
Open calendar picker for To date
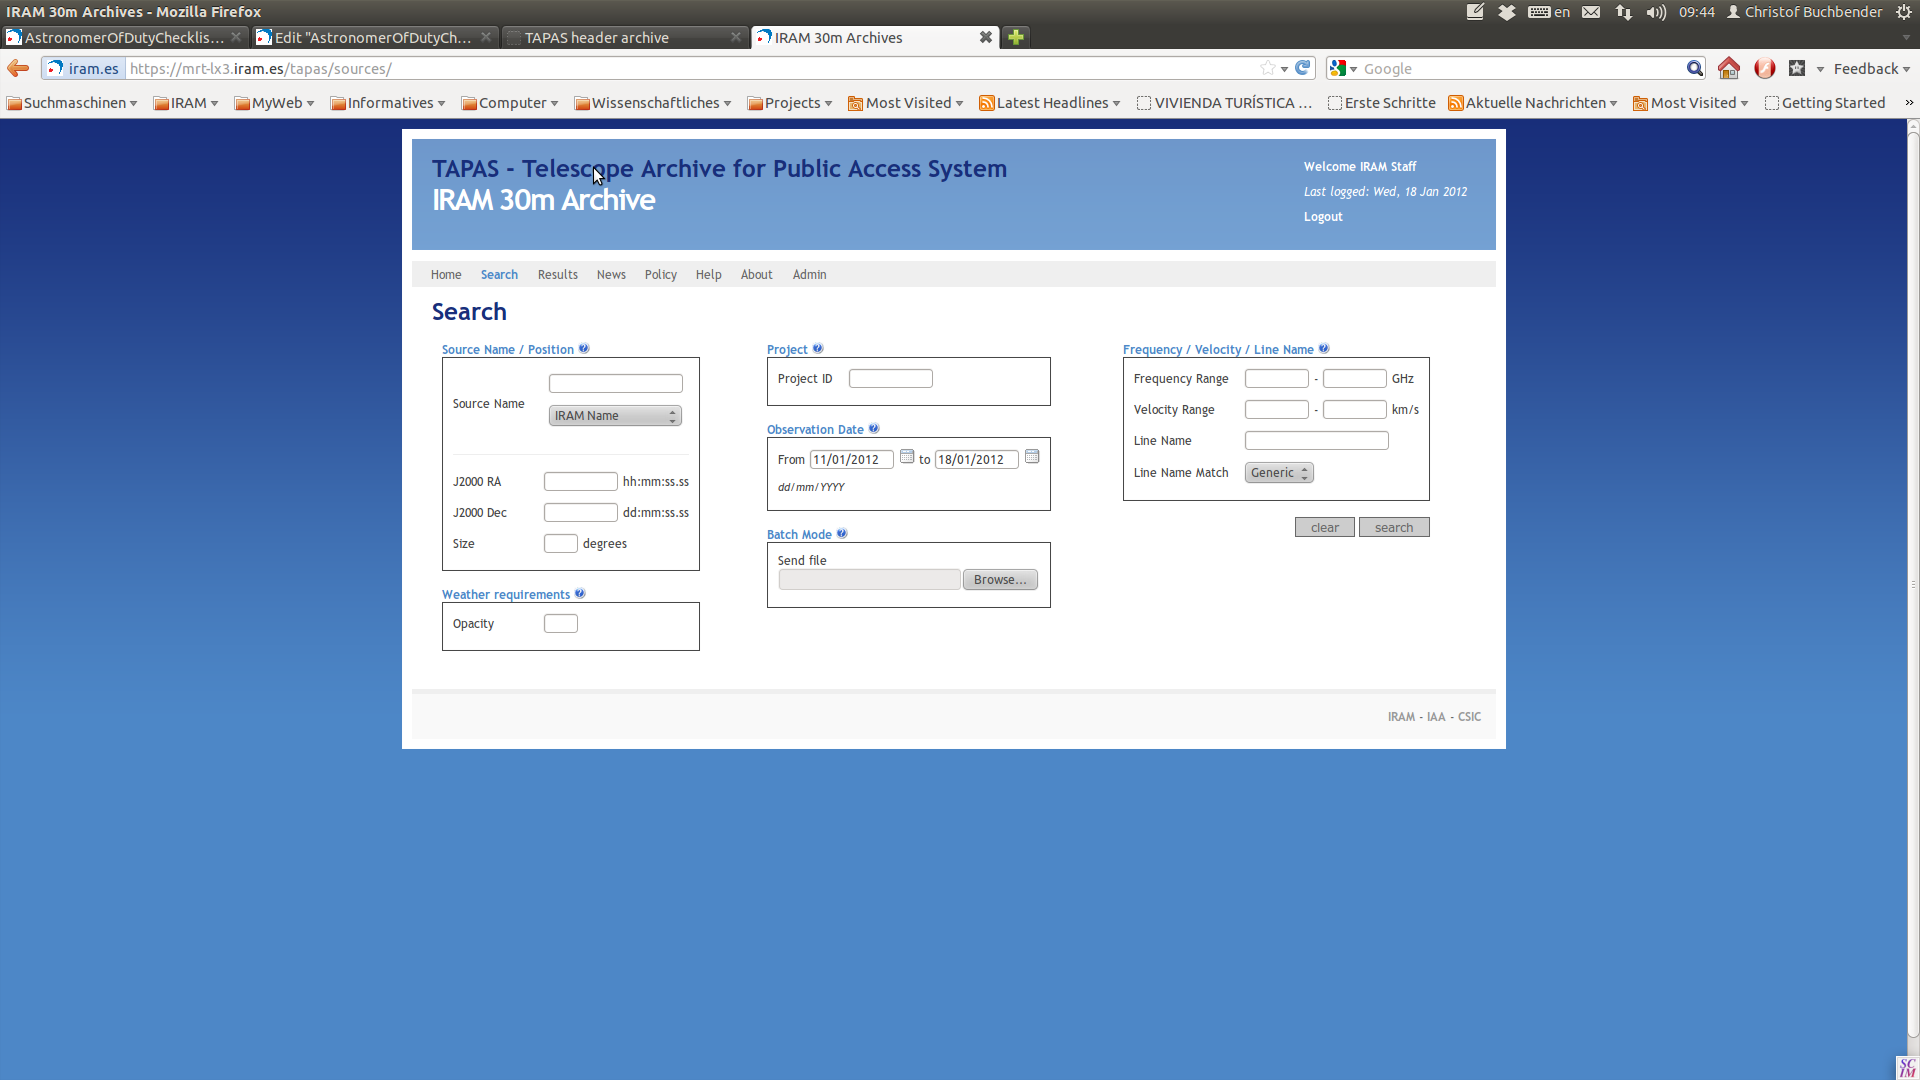(x=1032, y=457)
